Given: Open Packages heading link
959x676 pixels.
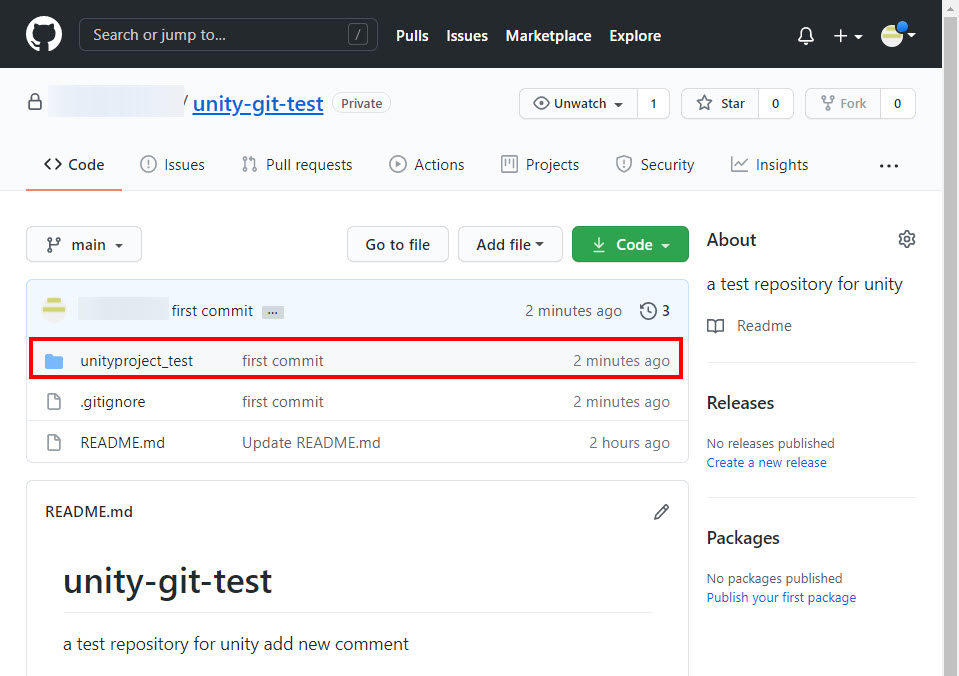Looking at the screenshot, I should coord(743,538).
